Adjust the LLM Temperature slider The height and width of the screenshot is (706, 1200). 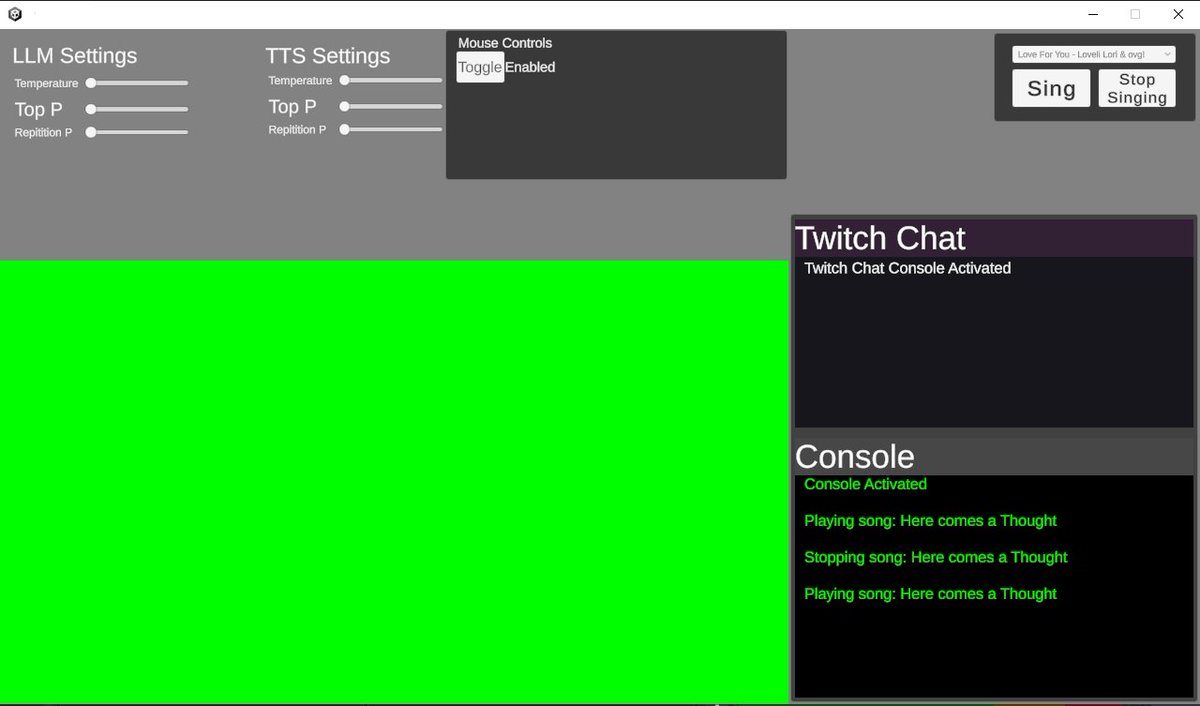137,83
